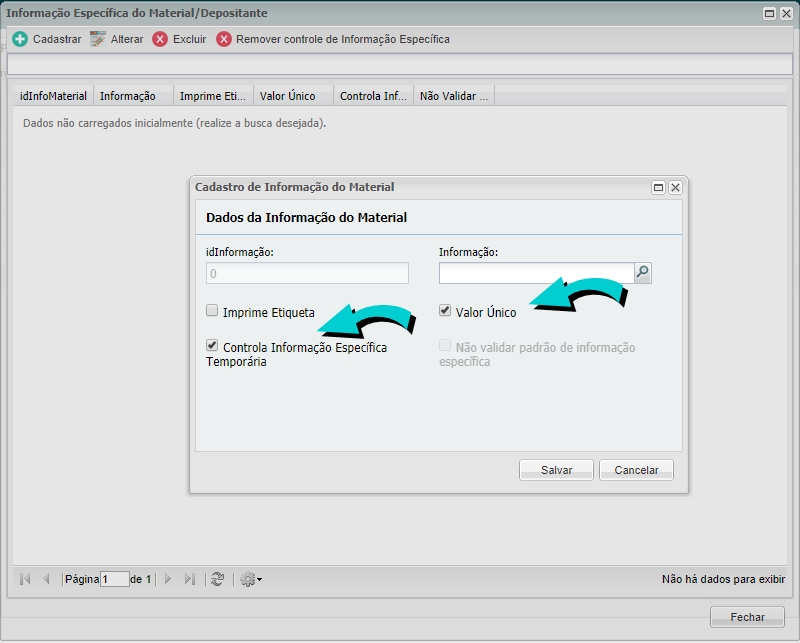Image resolution: width=800 pixels, height=643 pixels.
Task: Go to first page in pager
Action: (24, 579)
